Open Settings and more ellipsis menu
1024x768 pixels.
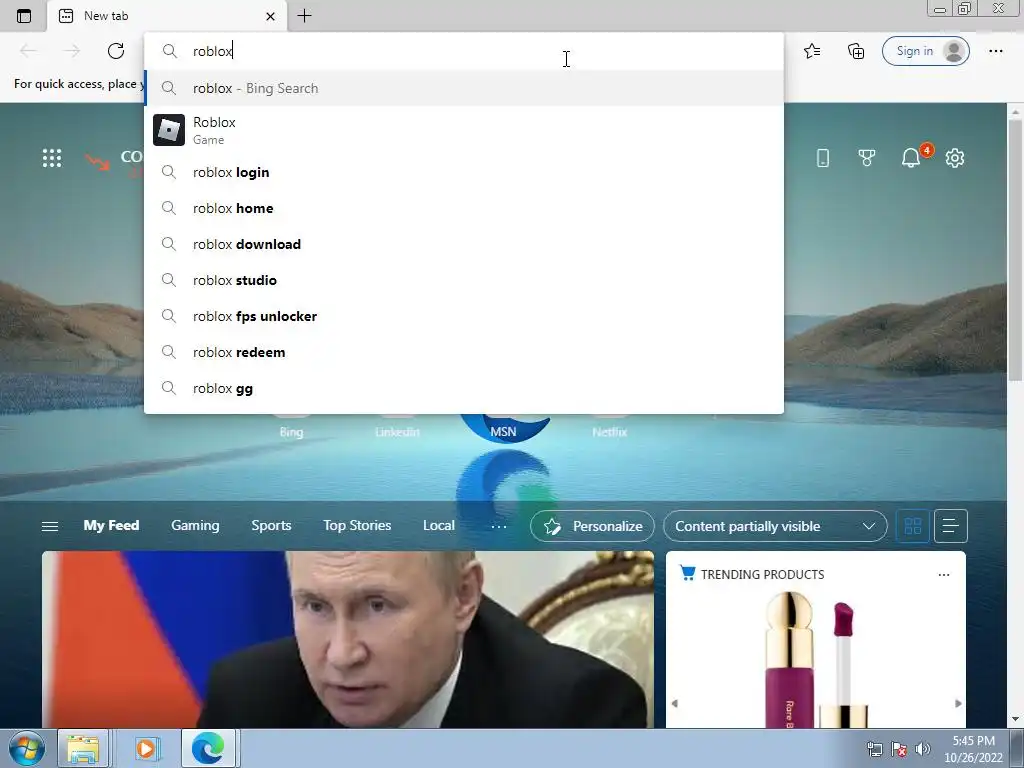point(995,51)
